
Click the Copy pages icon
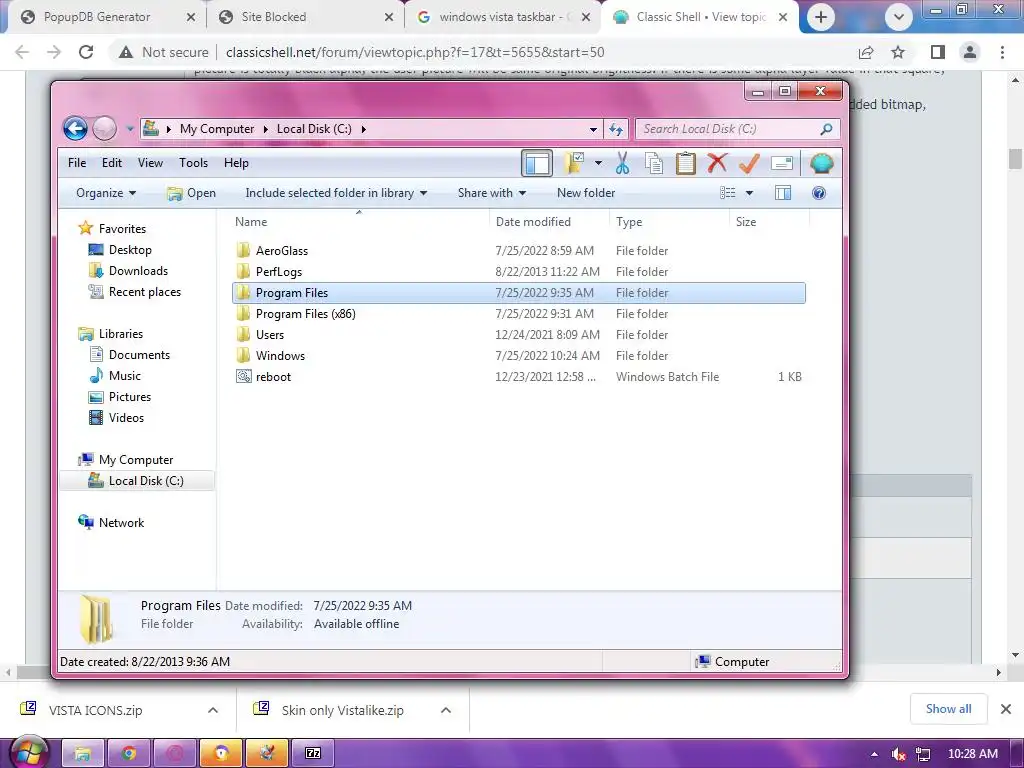654,163
